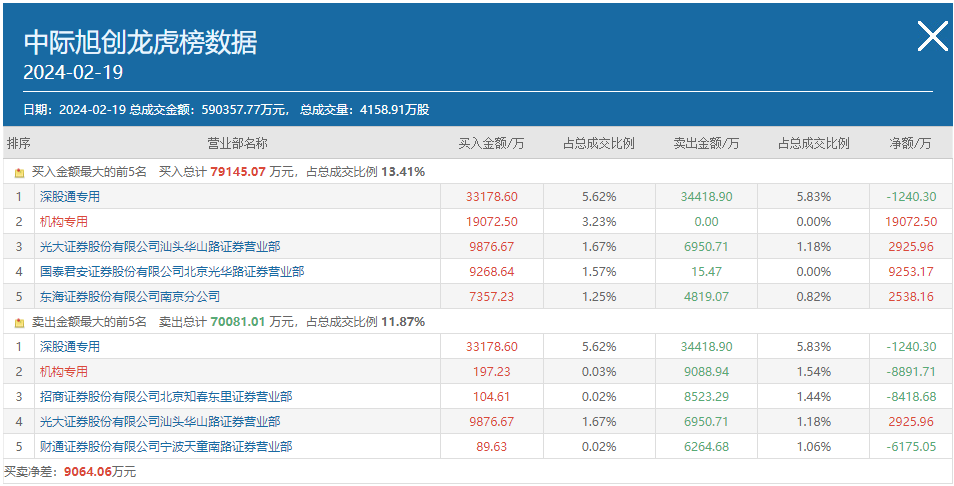The width and height of the screenshot is (954, 486).
Task: Click sell amount 8523.29 for 招商证券
Action: [706, 397]
